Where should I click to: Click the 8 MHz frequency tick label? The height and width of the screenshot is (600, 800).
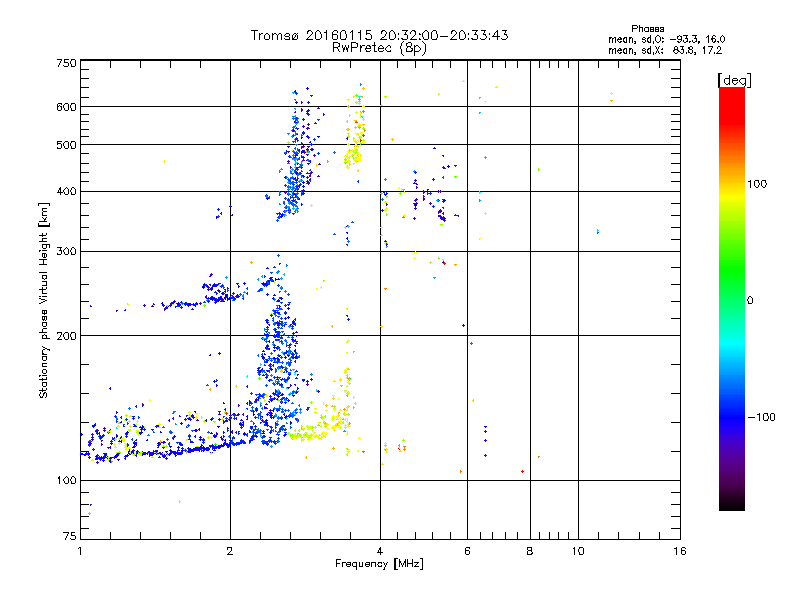click(x=530, y=551)
